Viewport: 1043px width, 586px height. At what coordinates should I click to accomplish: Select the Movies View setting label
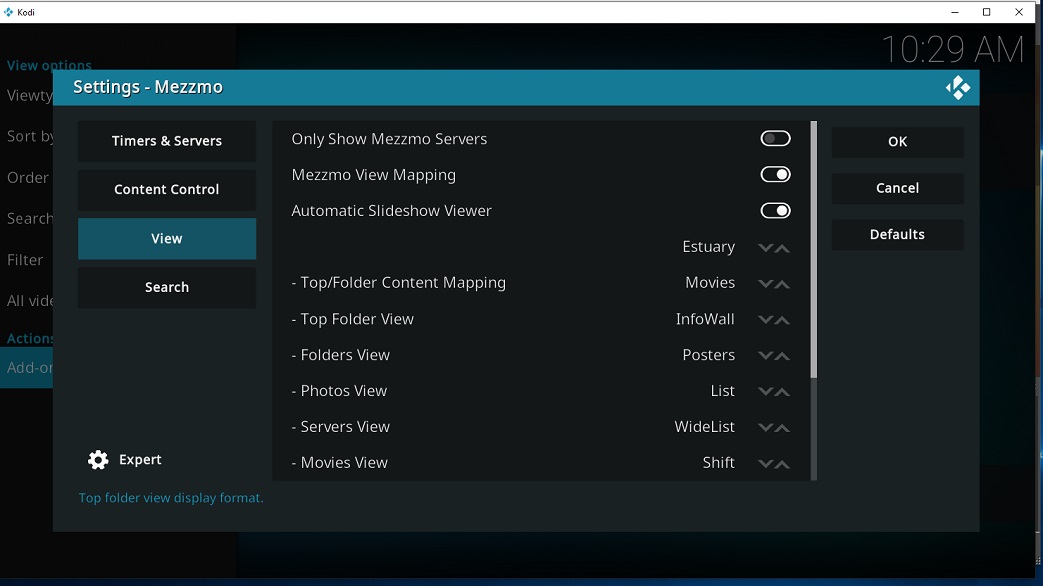point(339,462)
